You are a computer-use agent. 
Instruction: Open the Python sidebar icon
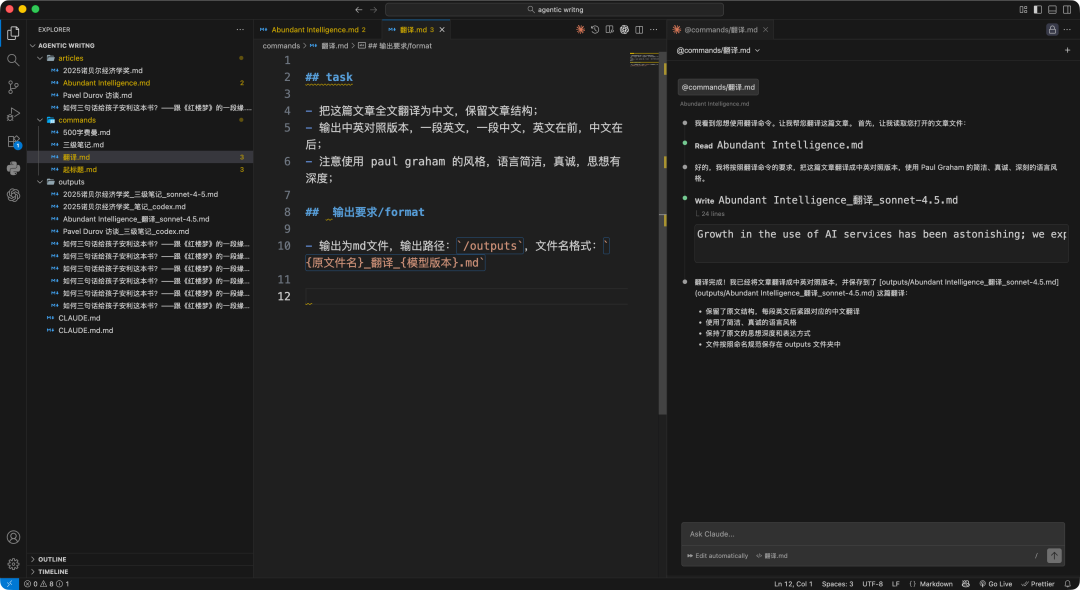click(13, 168)
